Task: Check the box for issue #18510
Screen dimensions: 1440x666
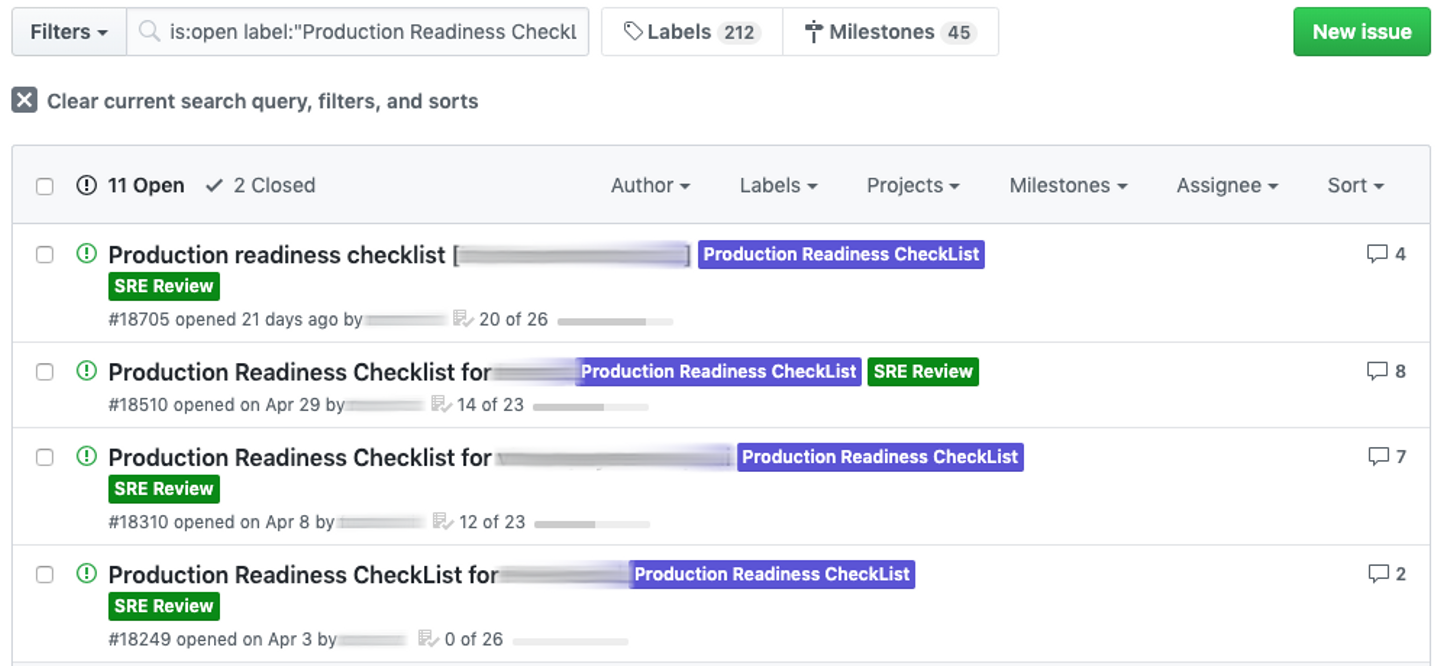Action: click(x=45, y=372)
